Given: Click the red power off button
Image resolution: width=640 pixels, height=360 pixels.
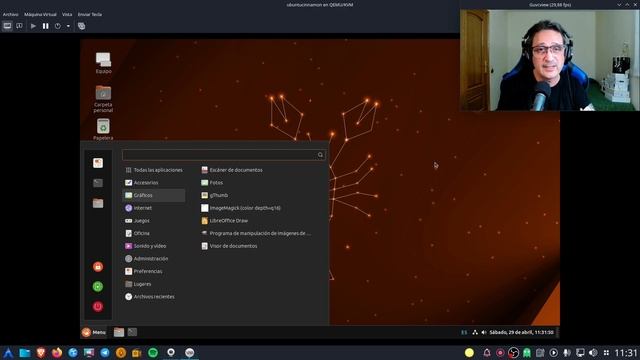Looking at the screenshot, I should pos(98,307).
